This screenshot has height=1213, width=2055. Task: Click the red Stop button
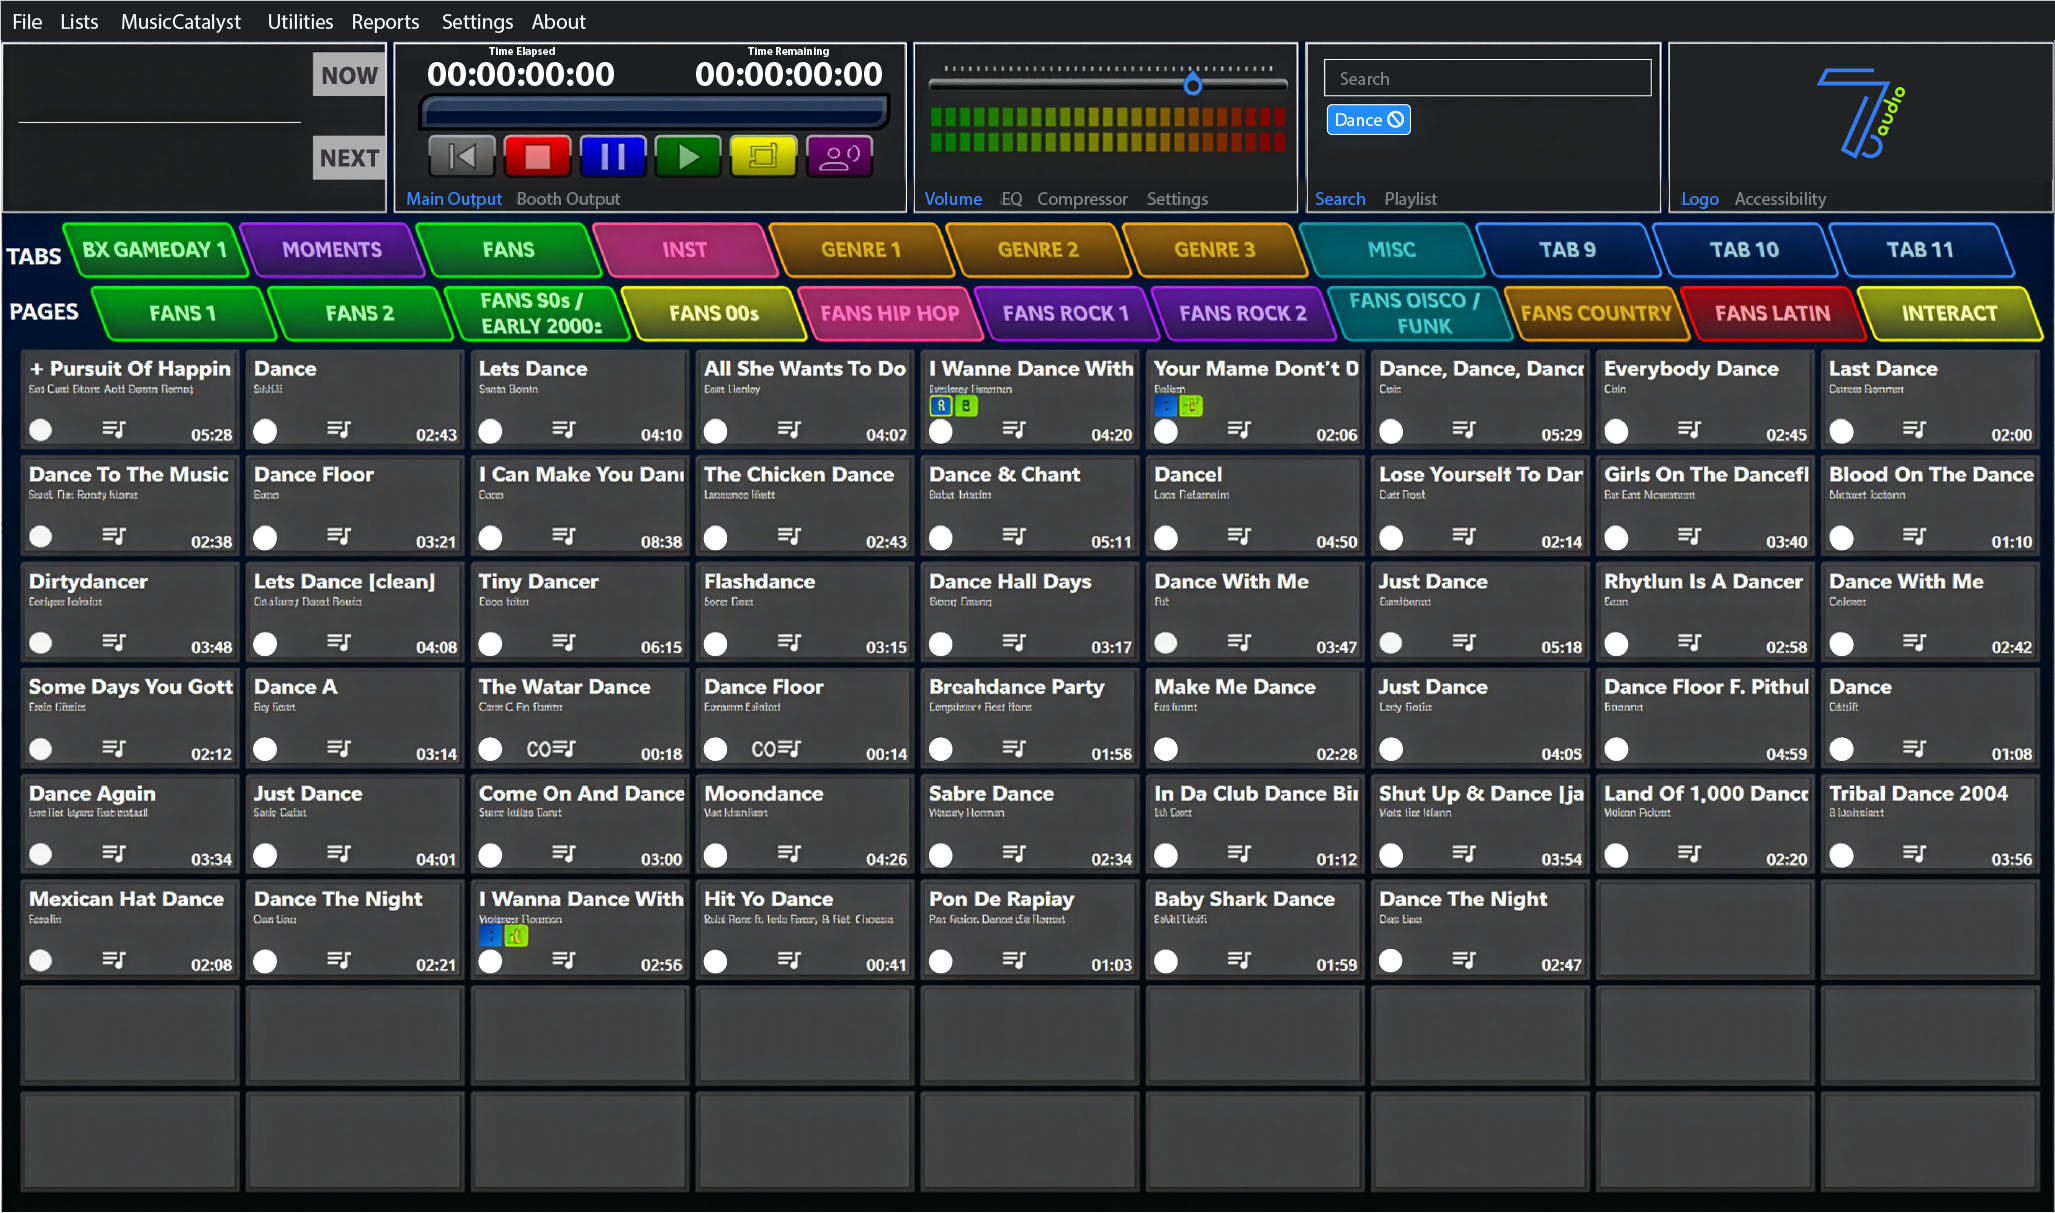click(x=537, y=156)
